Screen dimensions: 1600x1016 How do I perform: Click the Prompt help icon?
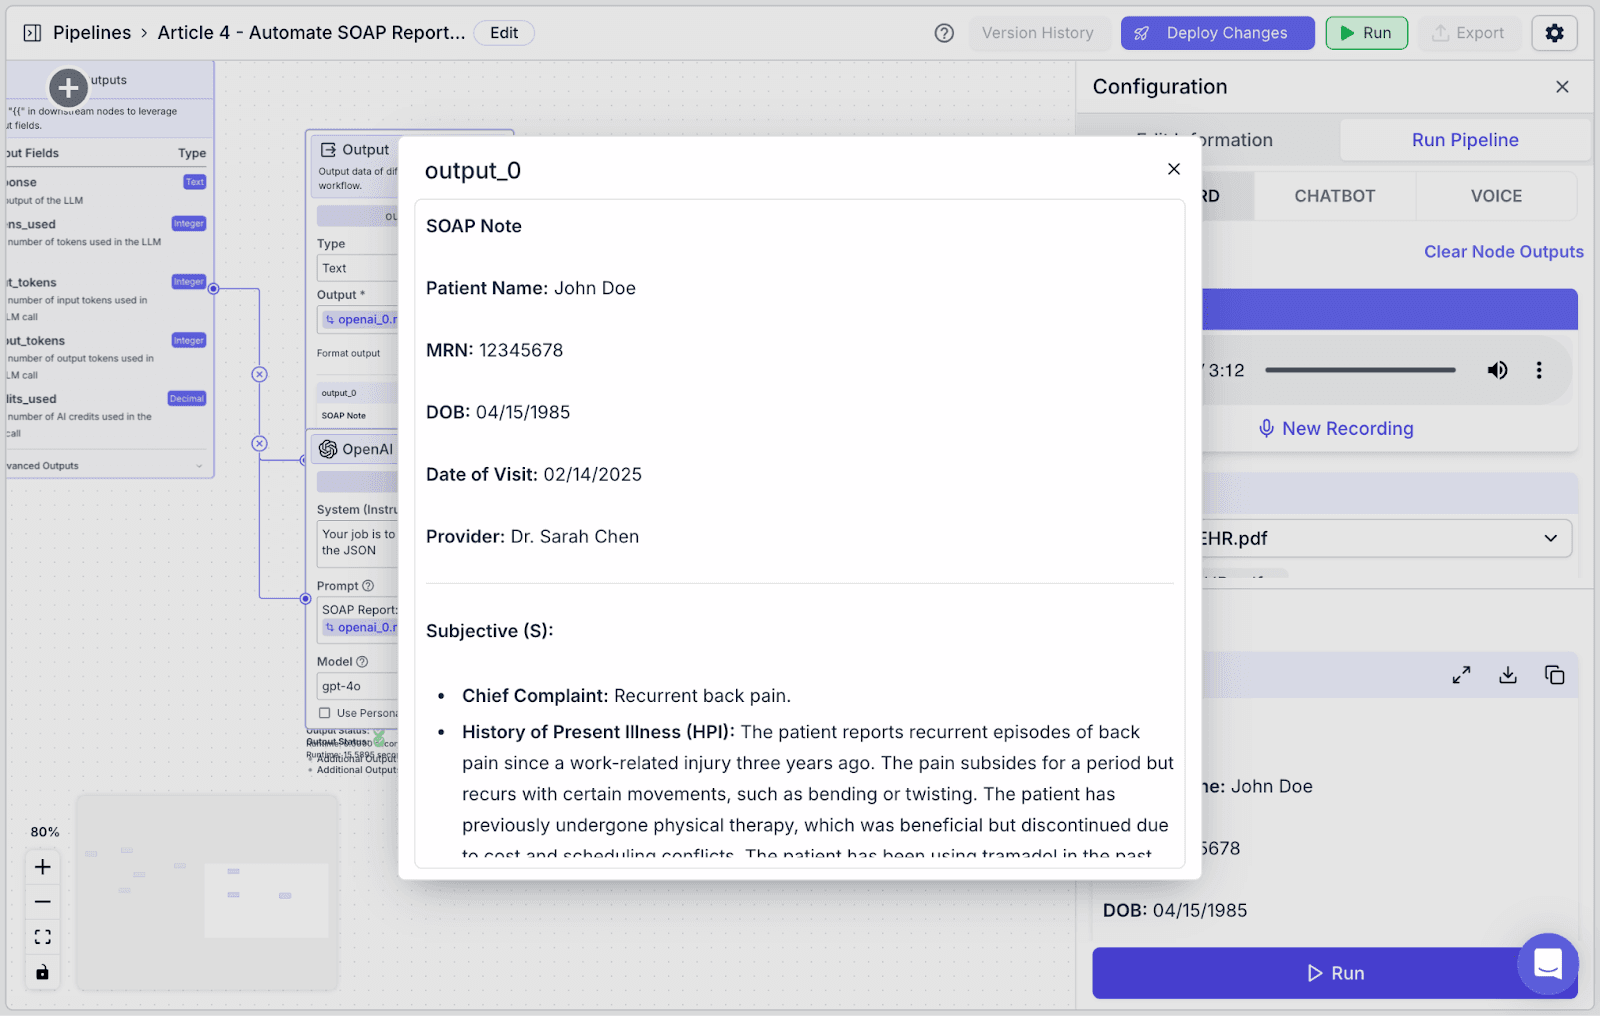(368, 586)
